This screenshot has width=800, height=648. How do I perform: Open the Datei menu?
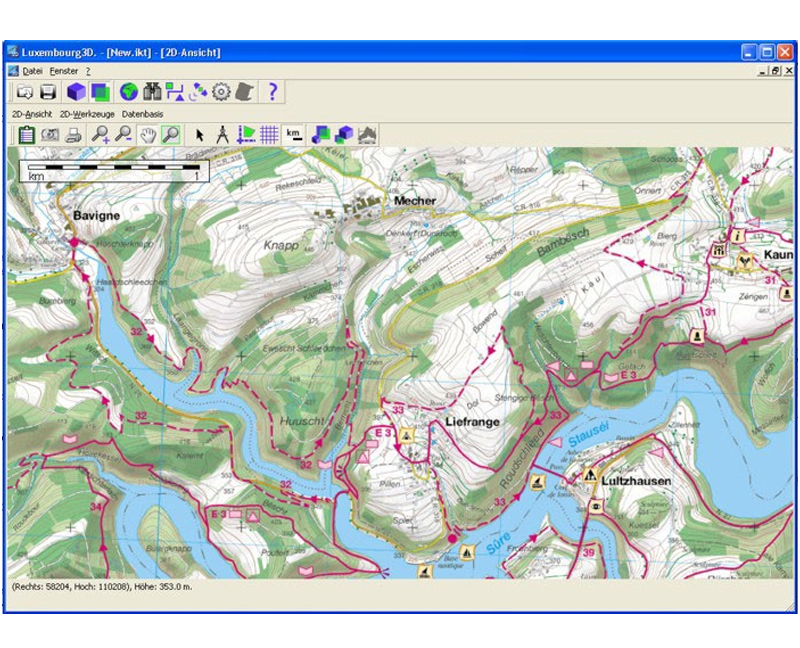[33, 71]
